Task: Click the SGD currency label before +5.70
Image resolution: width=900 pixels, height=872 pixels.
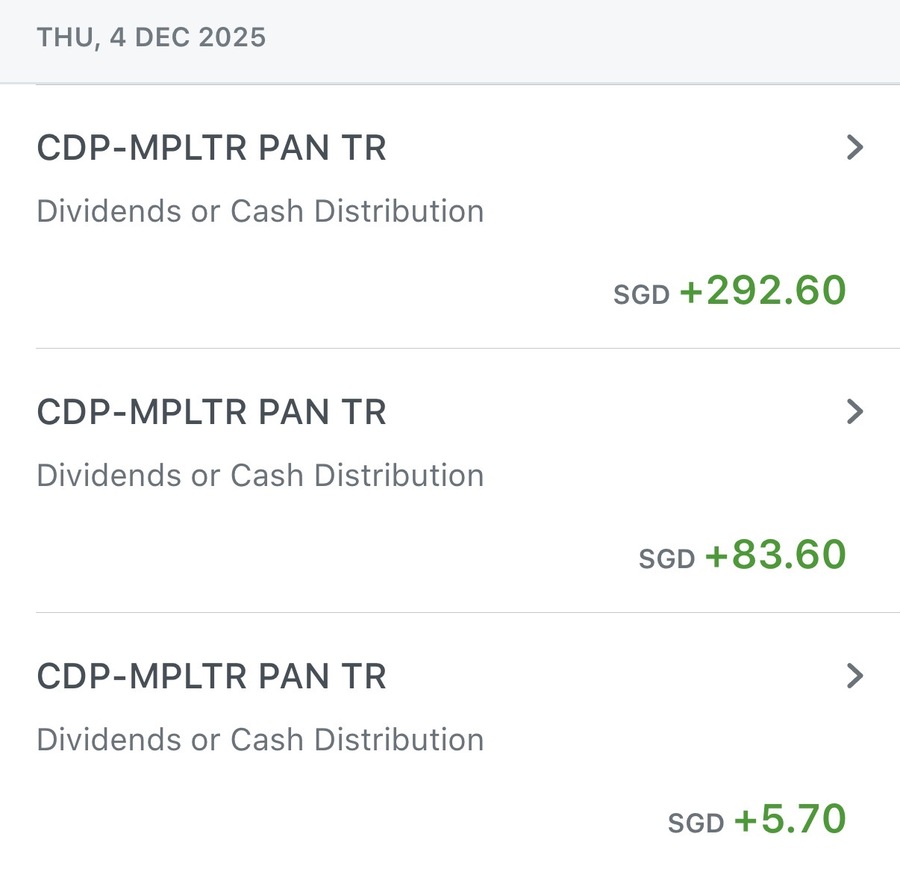Action: pyautogui.click(x=695, y=824)
